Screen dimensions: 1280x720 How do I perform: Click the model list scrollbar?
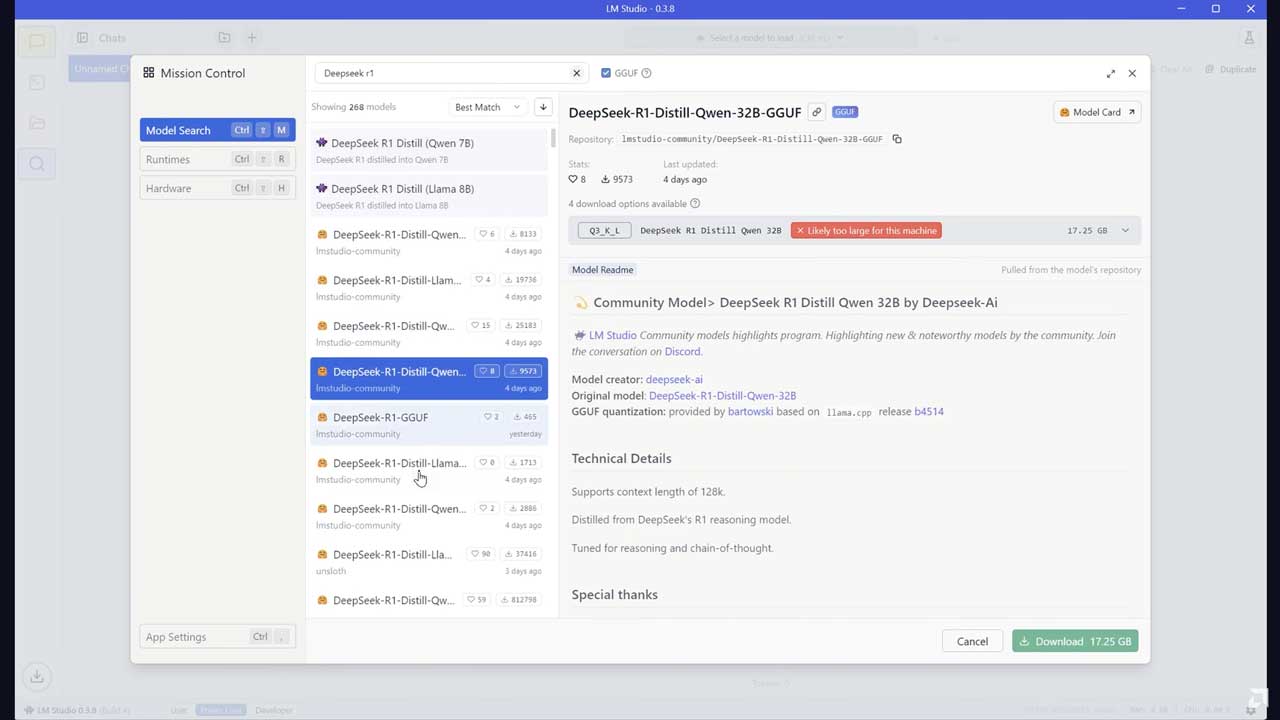point(553,138)
